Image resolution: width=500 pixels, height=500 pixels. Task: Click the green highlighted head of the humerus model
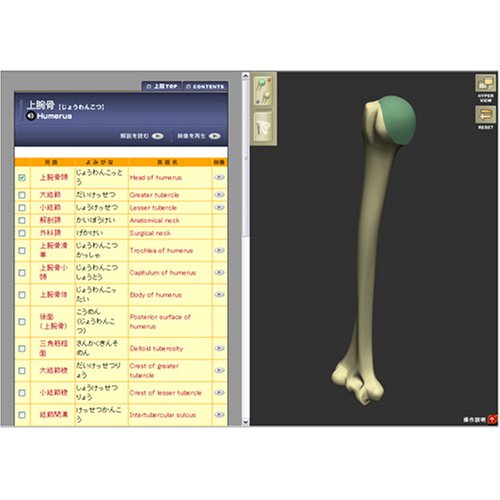coord(398,120)
